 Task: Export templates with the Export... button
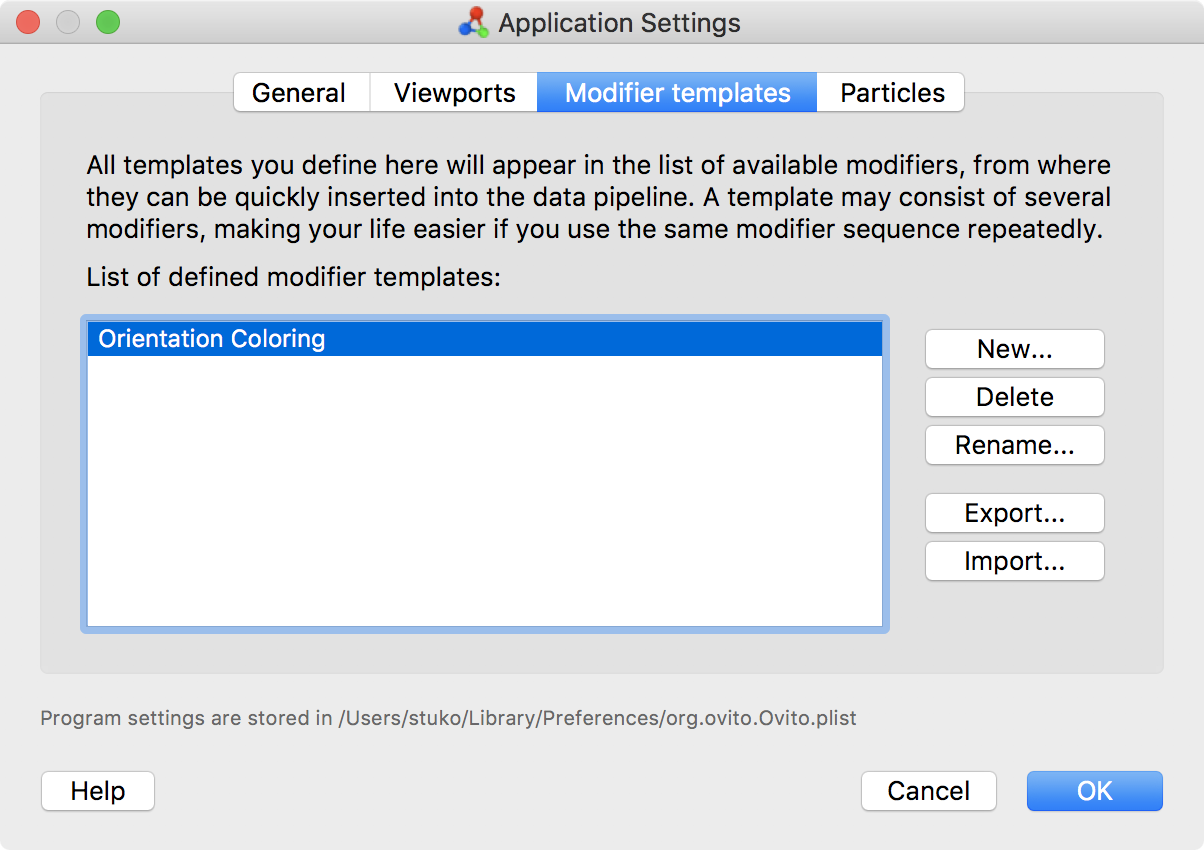pos(1014,513)
